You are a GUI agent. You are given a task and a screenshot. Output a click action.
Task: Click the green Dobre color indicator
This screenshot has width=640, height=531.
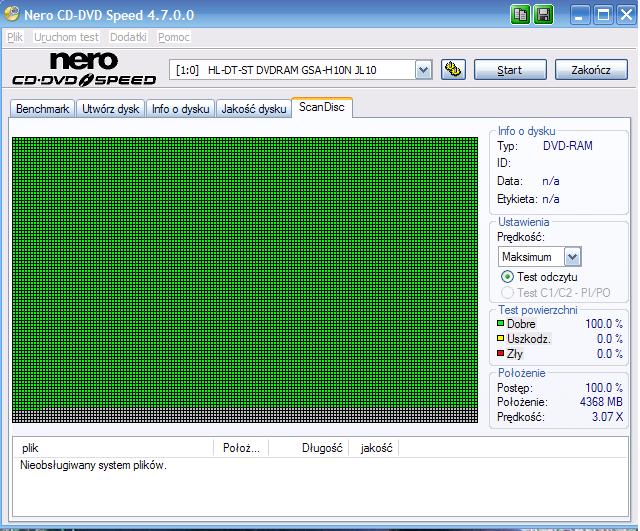pos(500,323)
